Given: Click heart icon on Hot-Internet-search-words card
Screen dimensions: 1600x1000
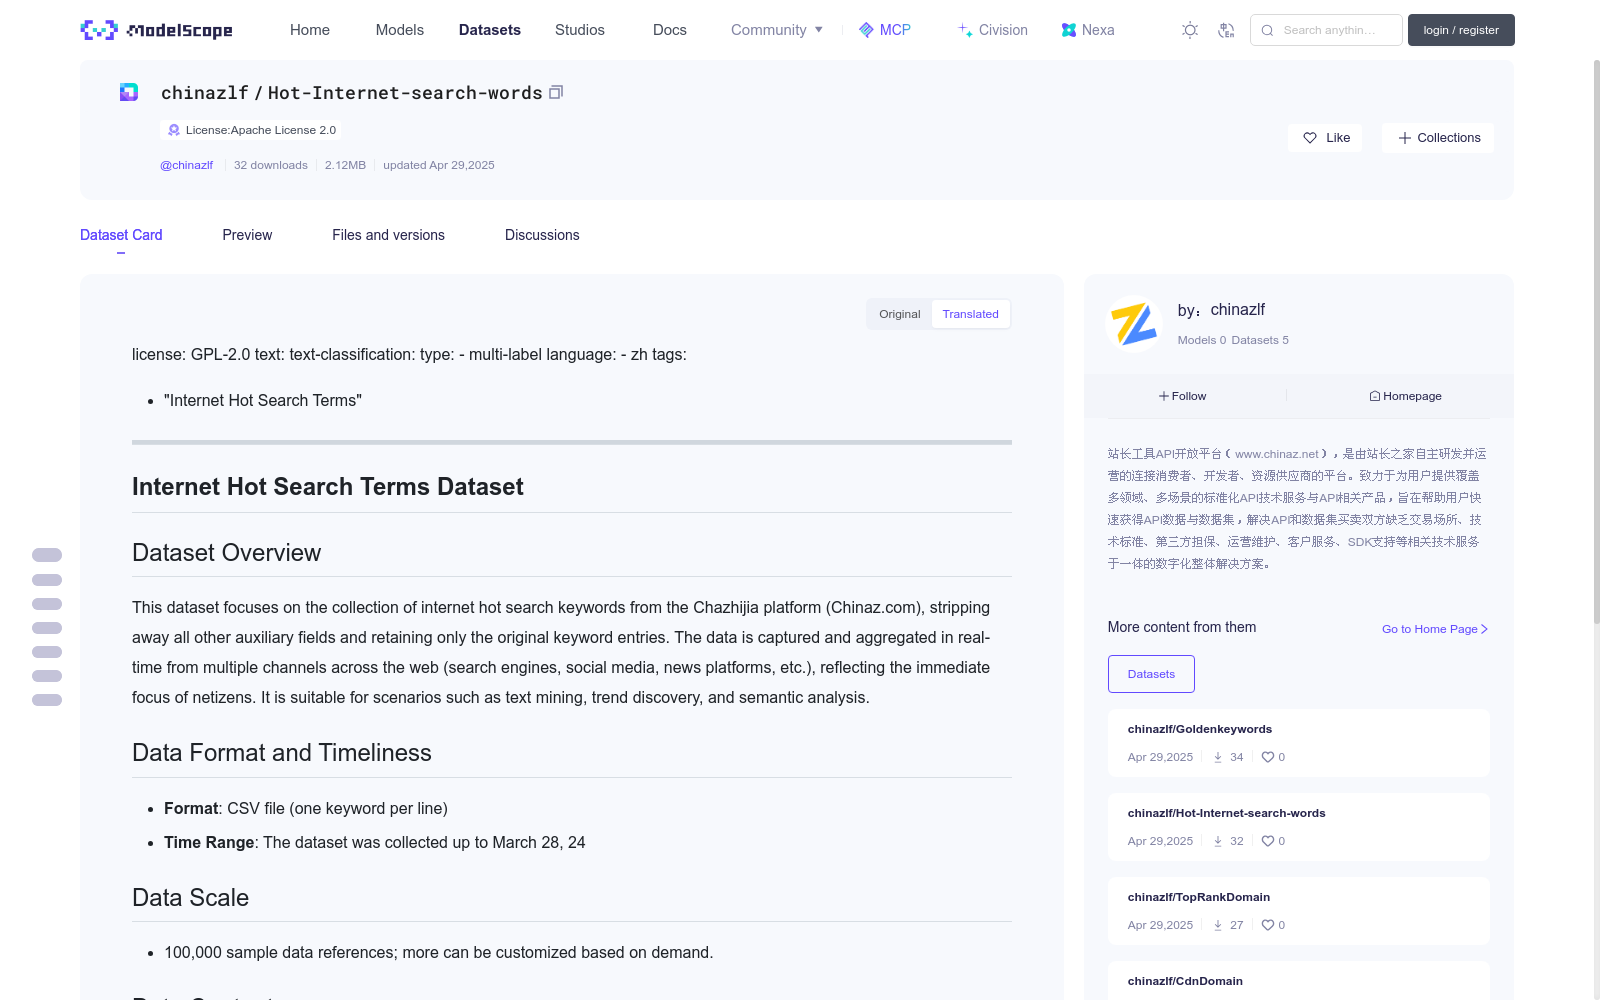Looking at the screenshot, I should point(1268,841).
